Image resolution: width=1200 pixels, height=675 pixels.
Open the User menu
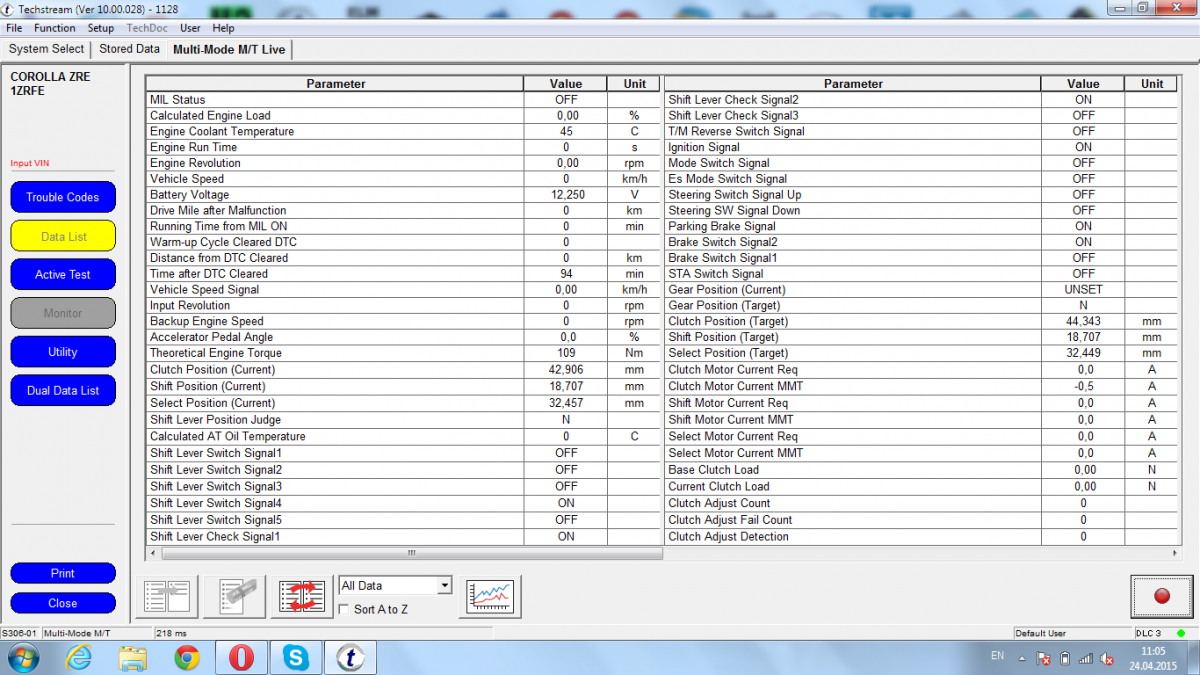(190, 28)
